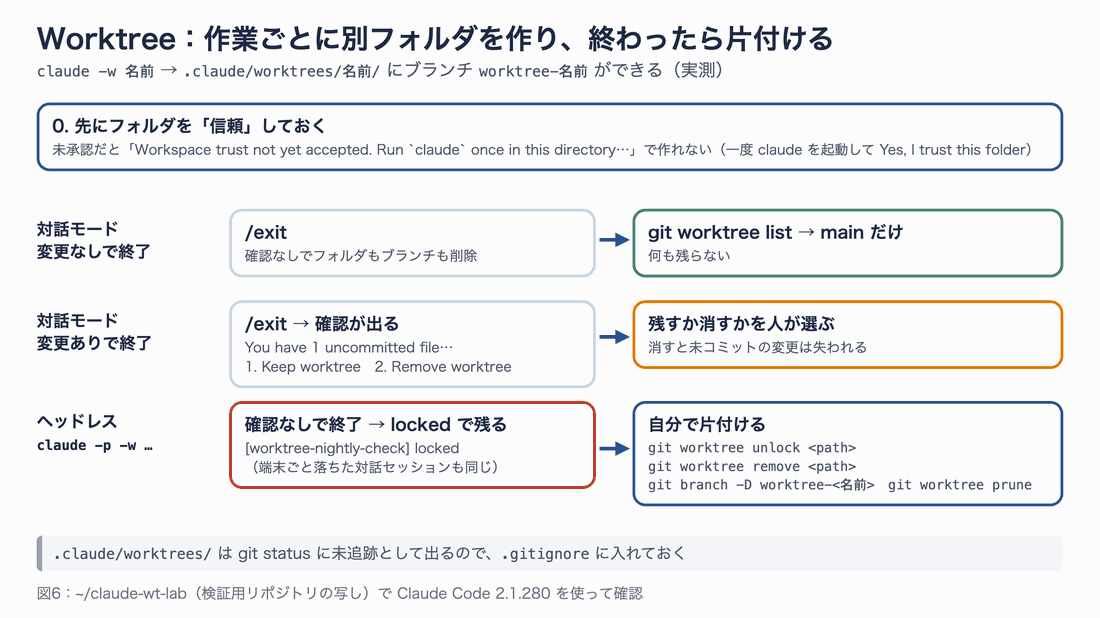Click the heading '自分で片付ける'
Screen dimensions: 1100x618
pyautogui.click(x=706, y=424)
